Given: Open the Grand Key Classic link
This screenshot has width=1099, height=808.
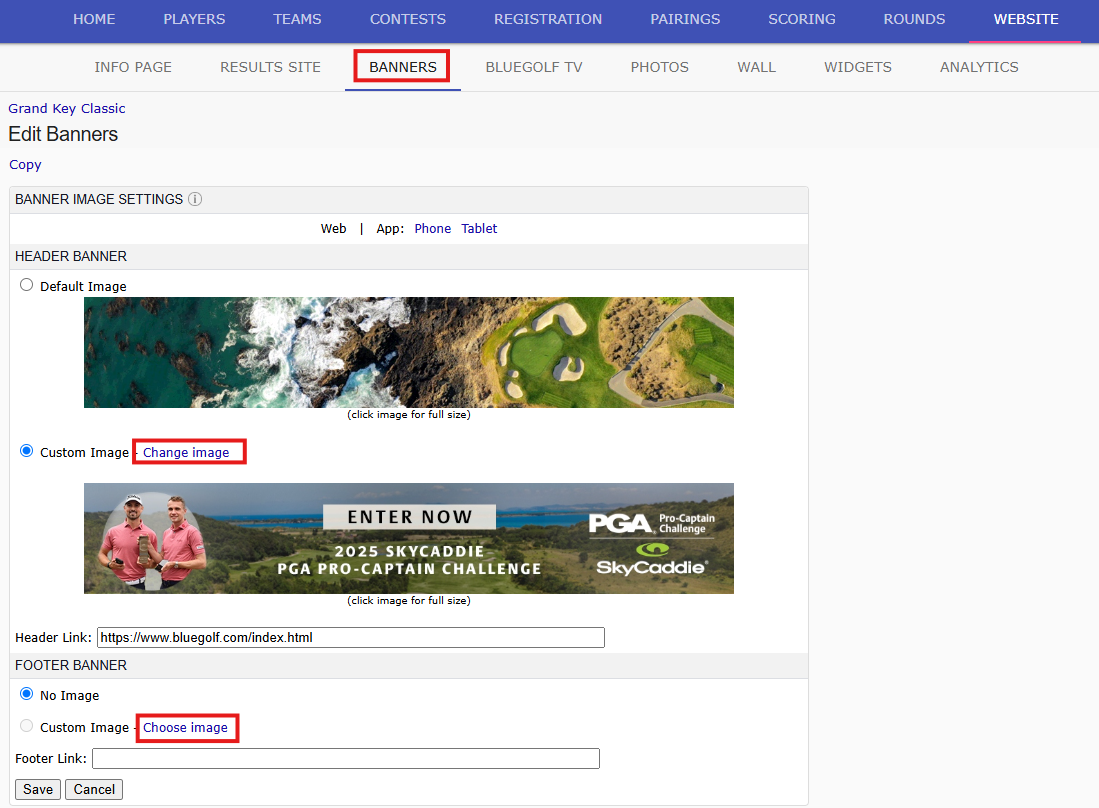Looking at the screenshot, I should pos(67,109).
